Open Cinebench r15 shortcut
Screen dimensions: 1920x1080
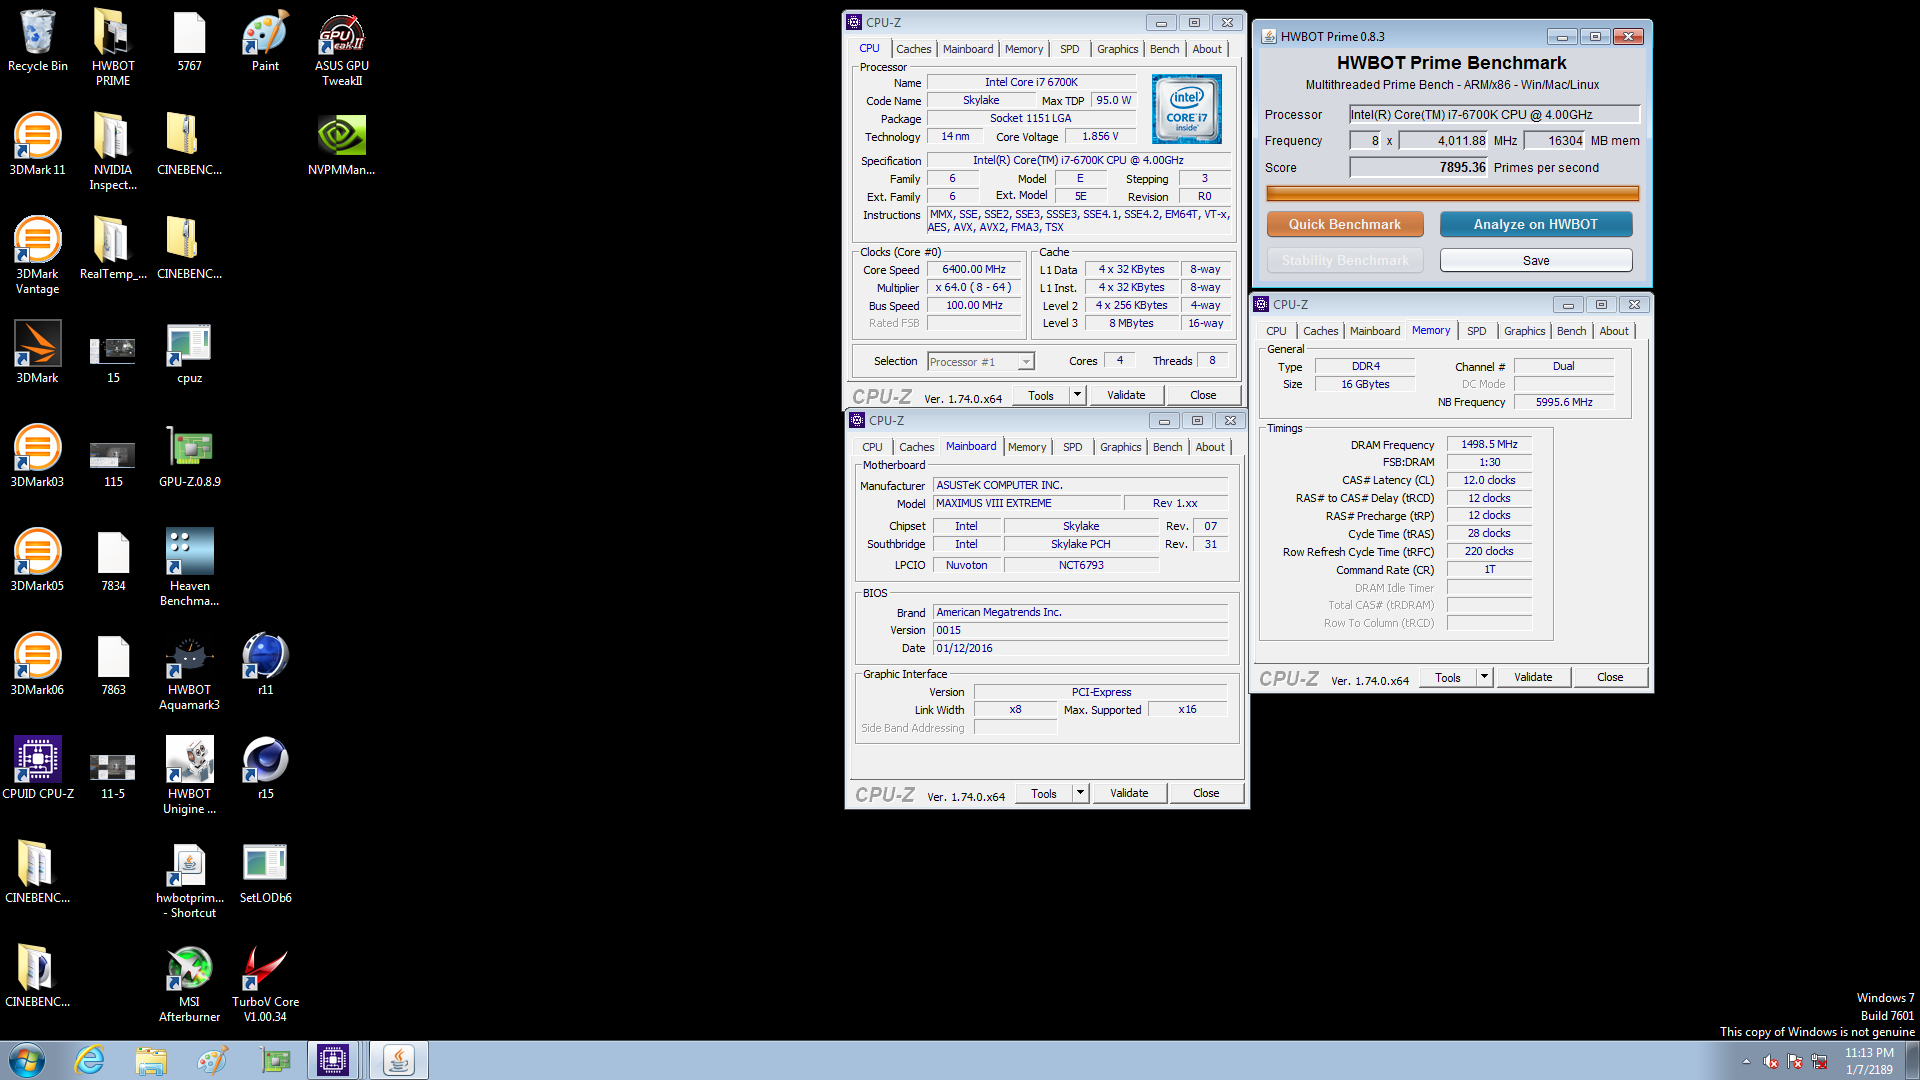click(x=265, y=769)
